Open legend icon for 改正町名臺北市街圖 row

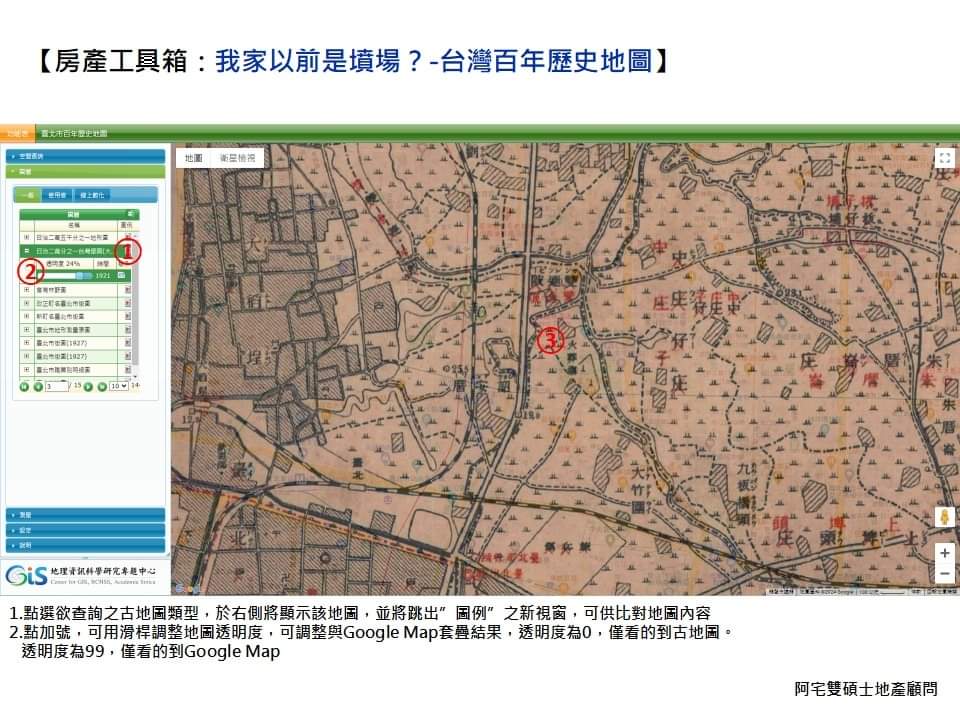(x=127, y=303)
